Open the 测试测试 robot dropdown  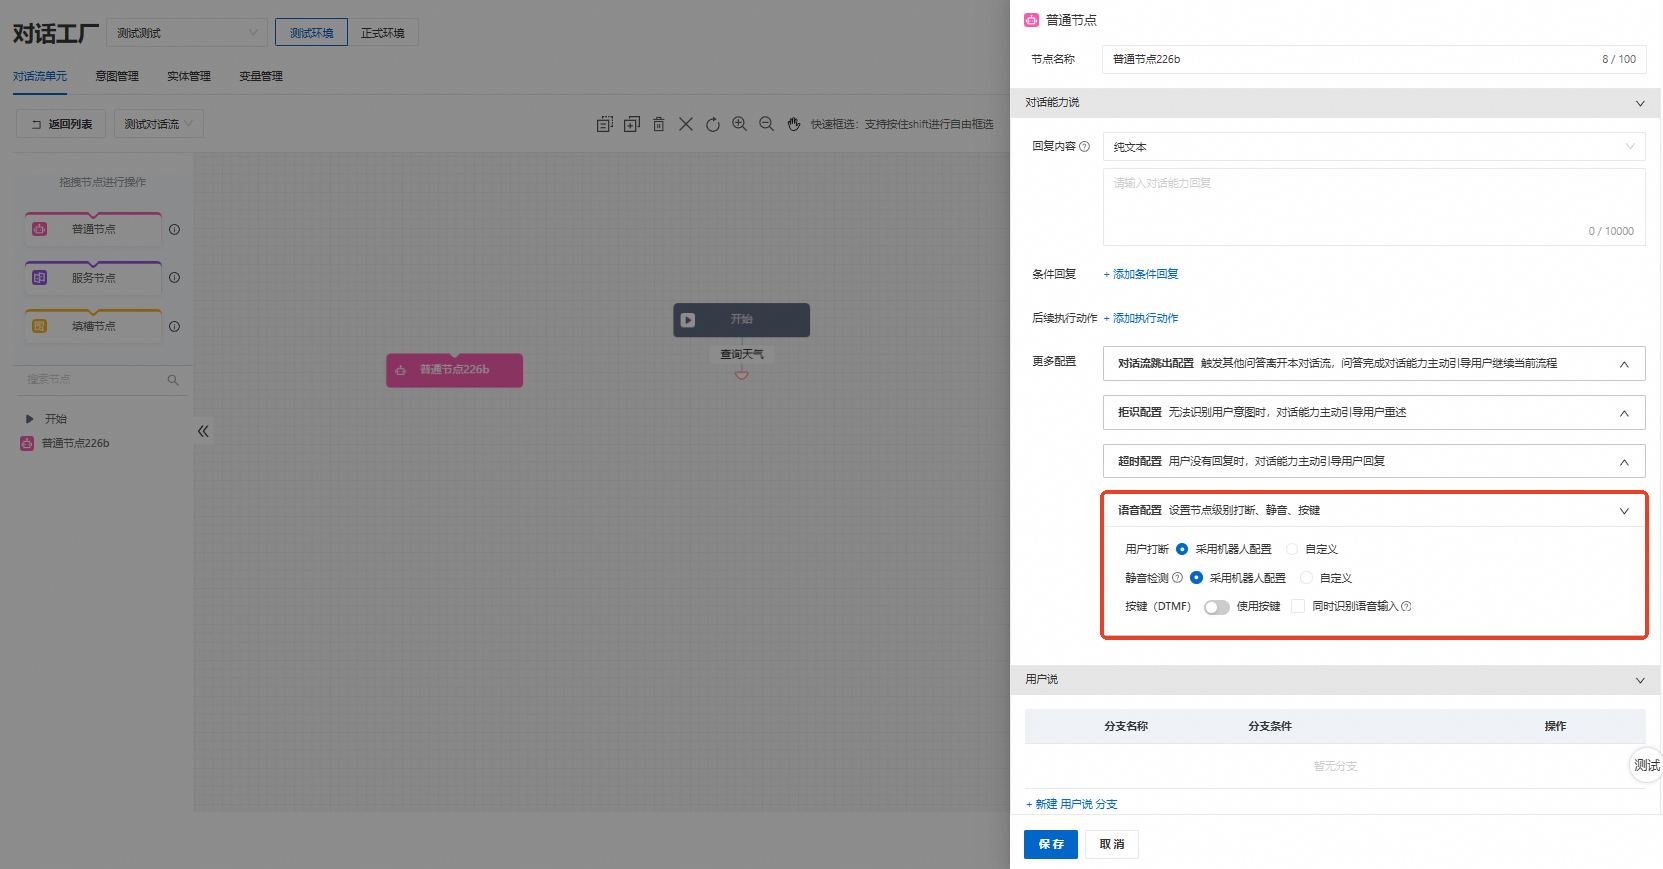187,33
